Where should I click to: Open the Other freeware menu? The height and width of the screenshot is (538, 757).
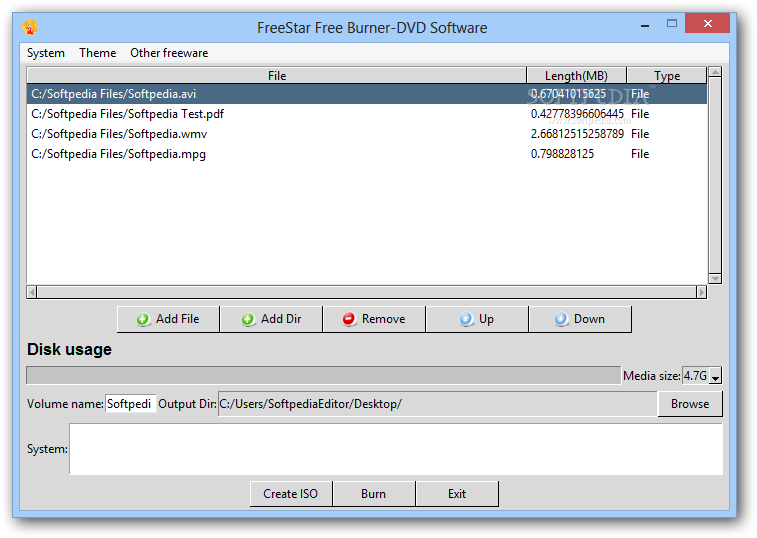point(169,53)
